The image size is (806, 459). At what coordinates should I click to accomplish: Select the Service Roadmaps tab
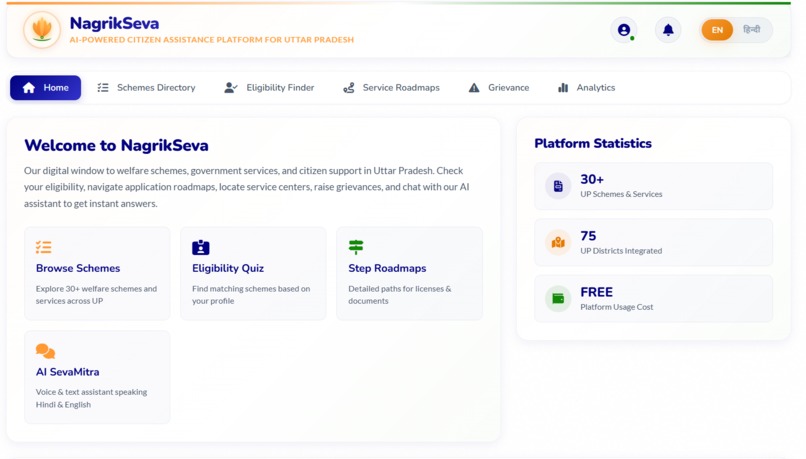tap(392, 88)
